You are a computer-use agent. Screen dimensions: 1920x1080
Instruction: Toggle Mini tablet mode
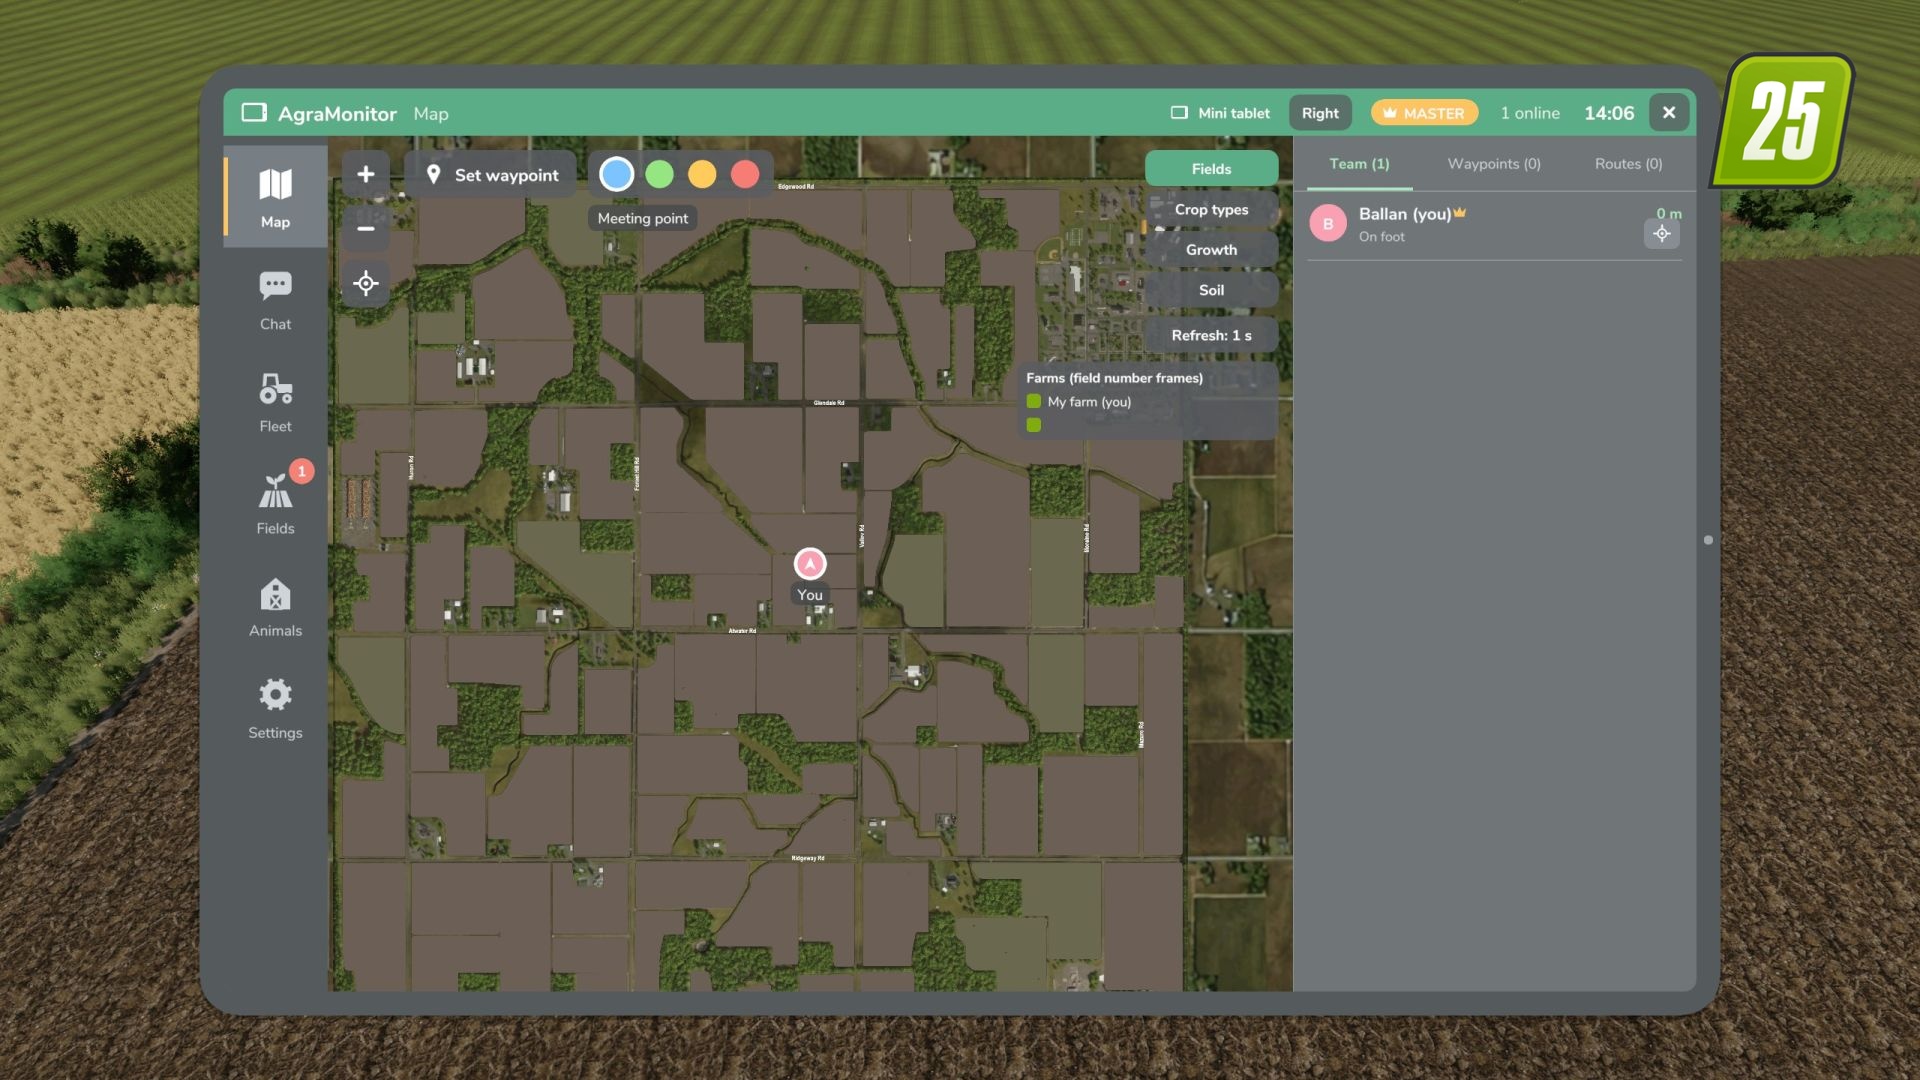pyautogui.click(x=1220, y=113)
